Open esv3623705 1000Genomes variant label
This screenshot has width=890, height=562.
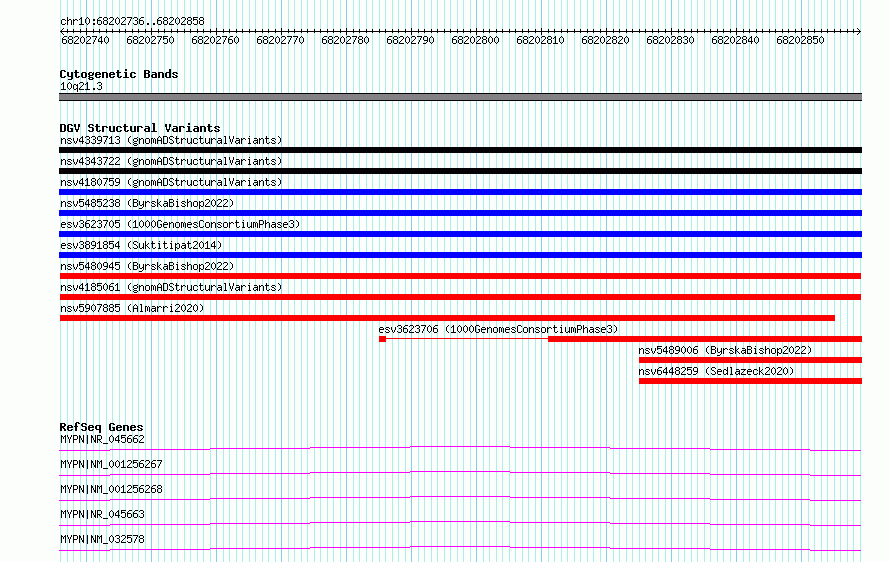pyautogui.click(x=180, y=224)
